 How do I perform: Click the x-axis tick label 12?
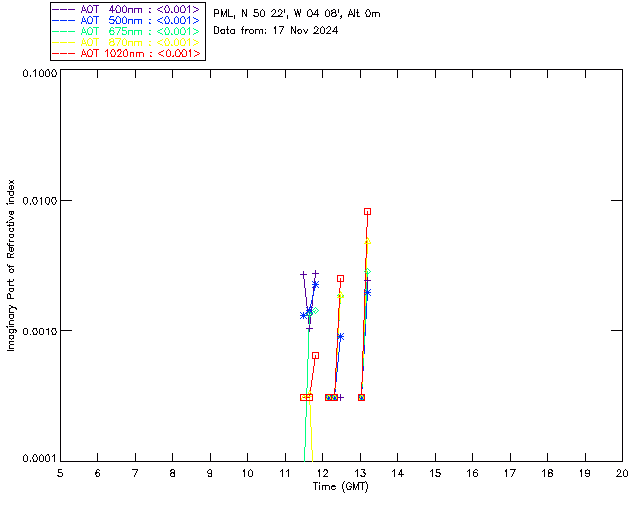point(322,473)
